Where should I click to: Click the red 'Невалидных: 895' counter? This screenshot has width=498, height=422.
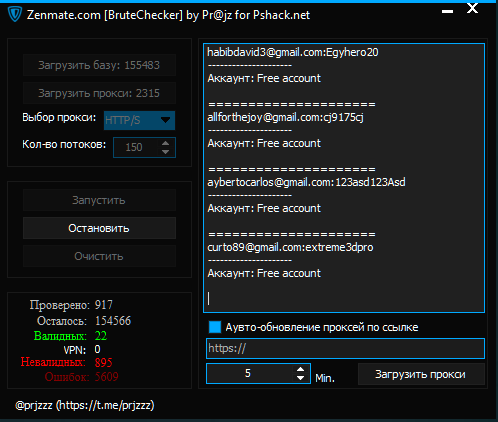67,362
